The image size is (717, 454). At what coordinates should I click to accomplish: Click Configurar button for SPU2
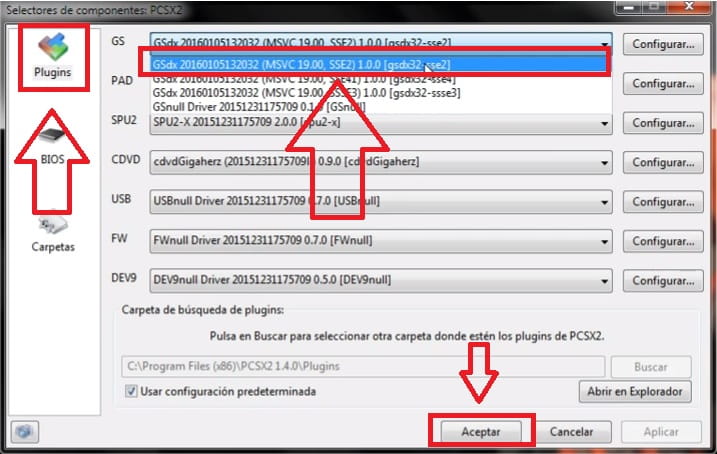pyautogui.click(x=663, y=123)
